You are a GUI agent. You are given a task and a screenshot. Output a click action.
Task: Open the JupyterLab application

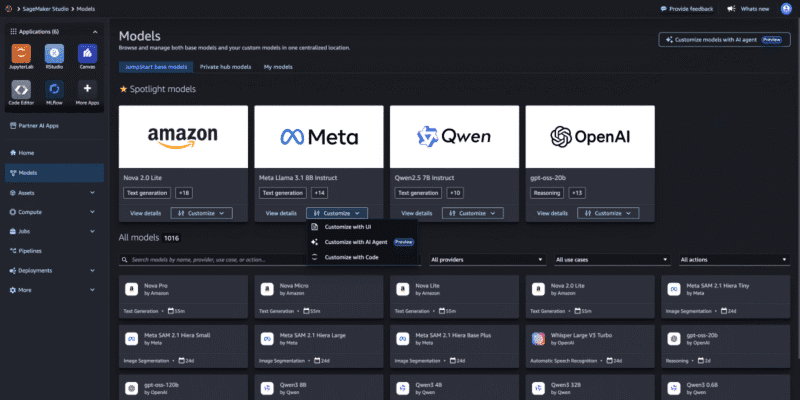(21, 54)
